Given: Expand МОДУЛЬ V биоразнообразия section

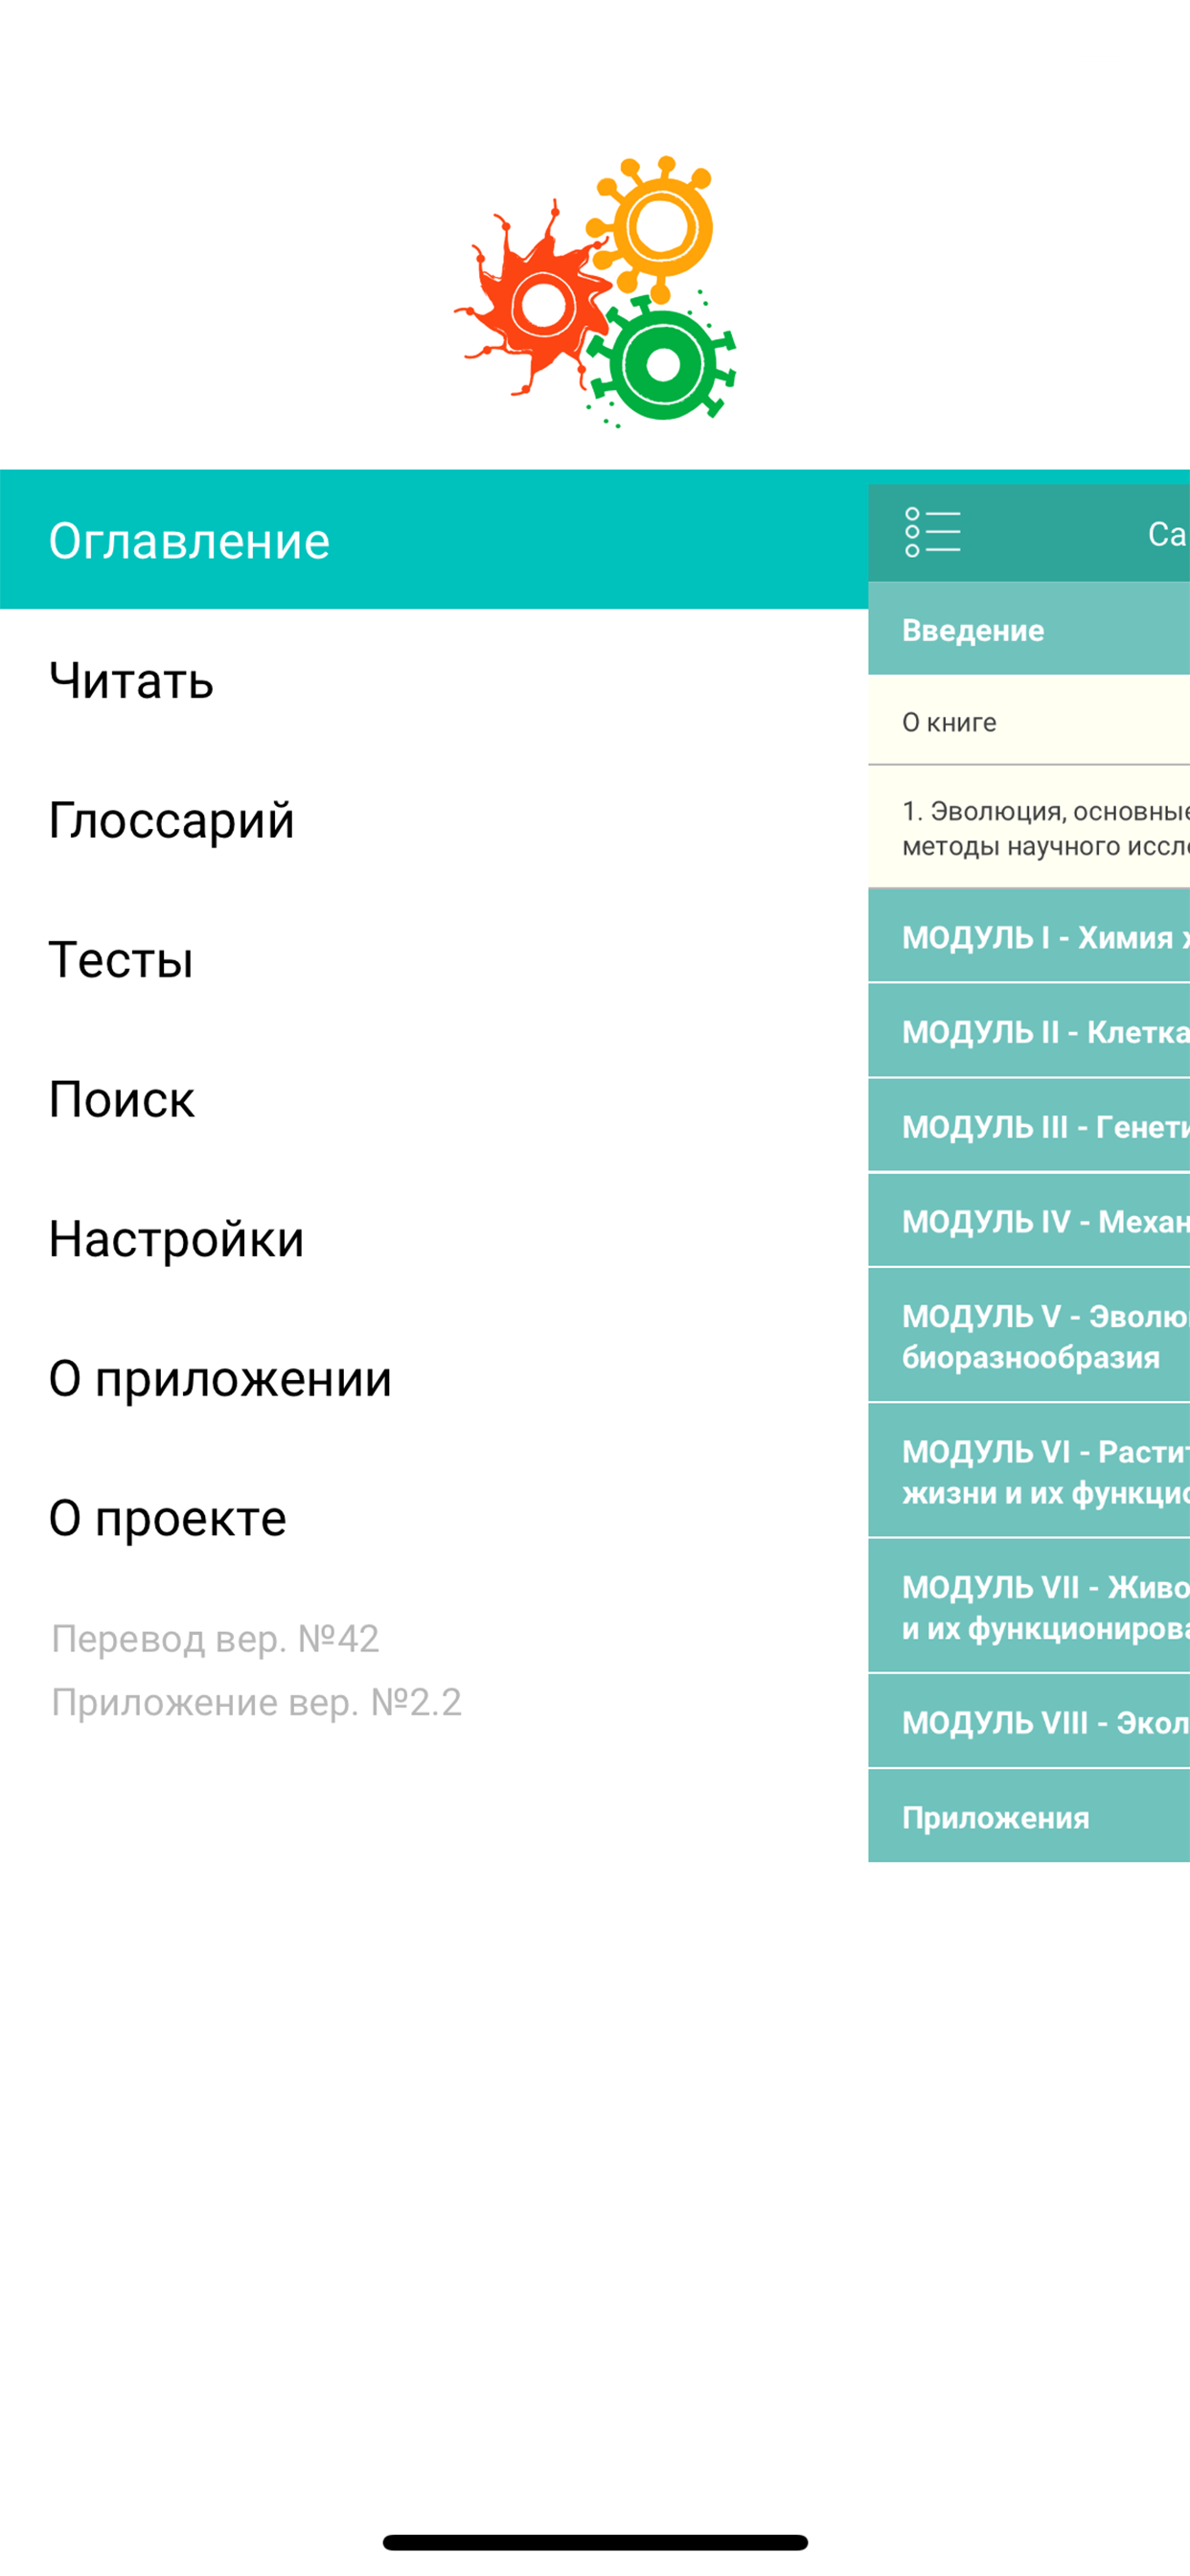Looking at the screenshot, I should (x=1029, y=1336).
